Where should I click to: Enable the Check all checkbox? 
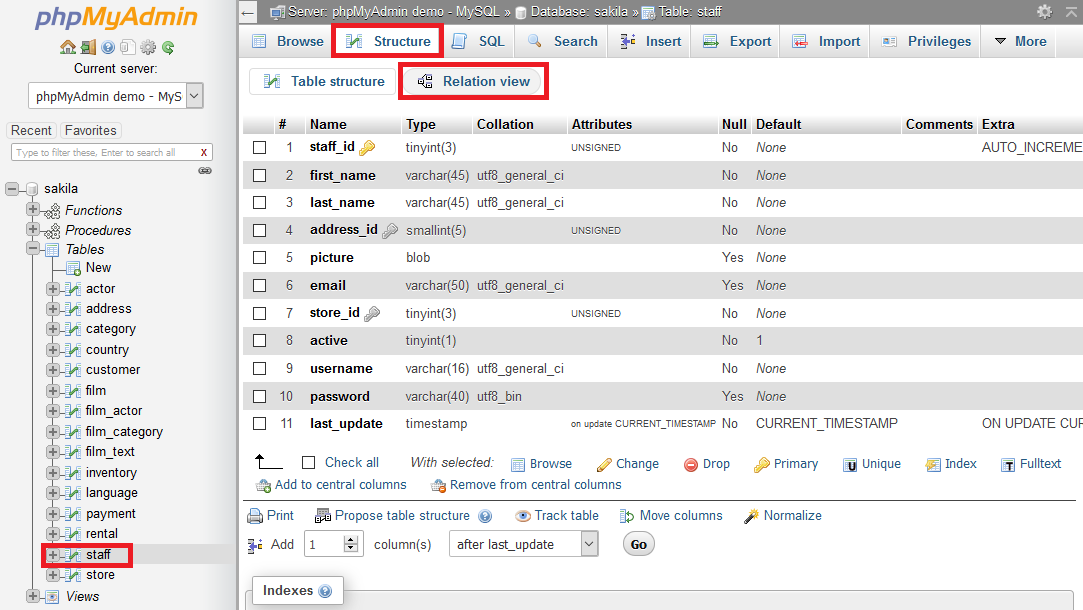[308, 463]
